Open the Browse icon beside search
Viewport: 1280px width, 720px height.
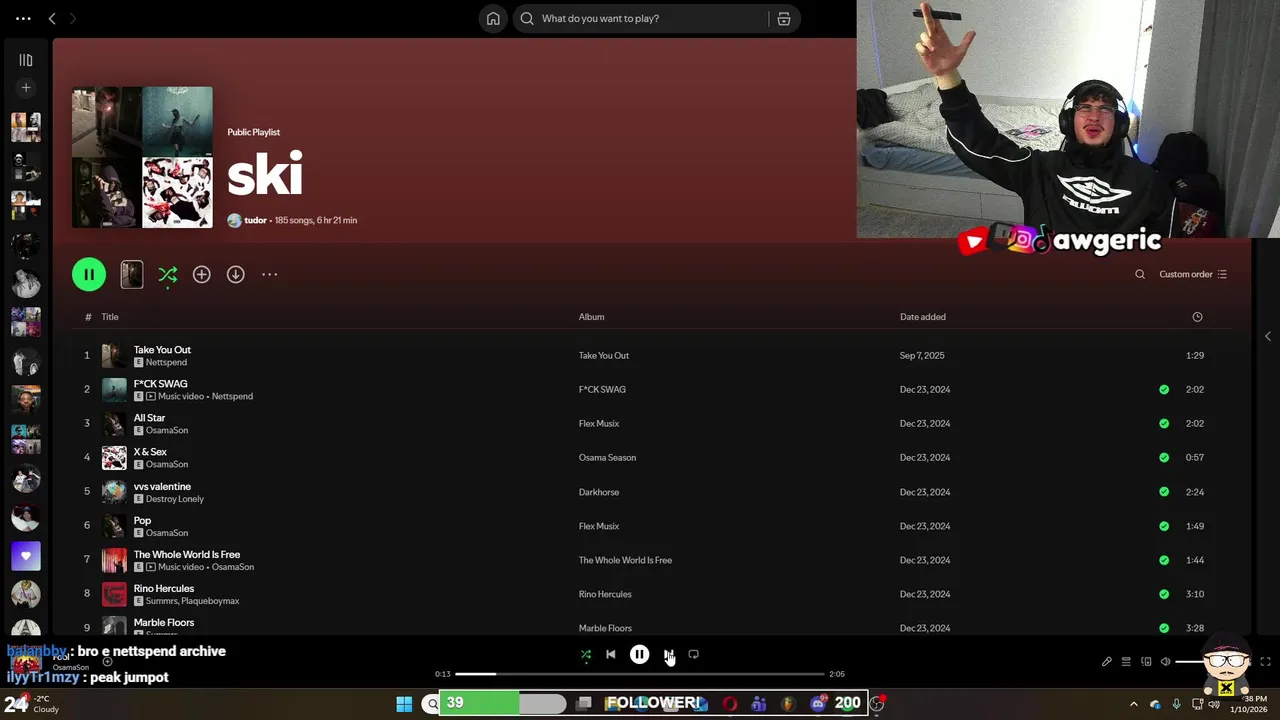pos(784,18)
